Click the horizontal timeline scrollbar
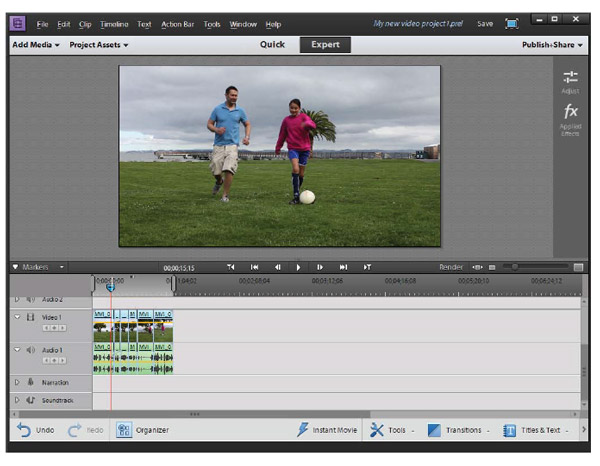Image resolution: width=600 pixels, height=466 pixels. pos(194,414)
